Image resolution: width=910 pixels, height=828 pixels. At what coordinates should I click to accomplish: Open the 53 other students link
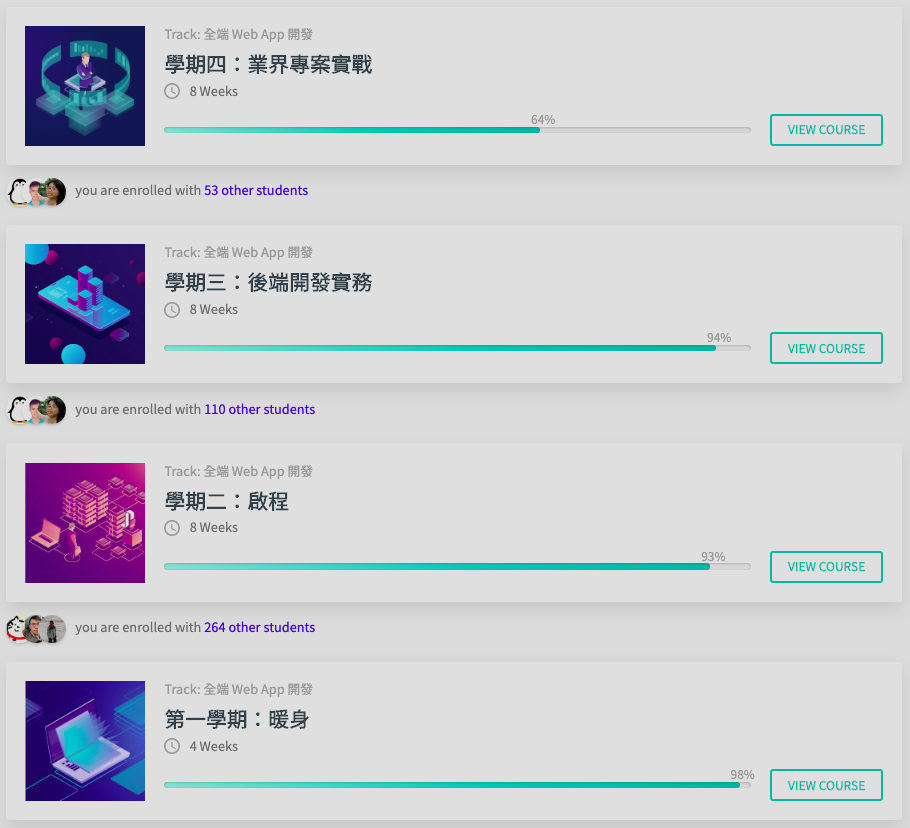pos(256,190)
